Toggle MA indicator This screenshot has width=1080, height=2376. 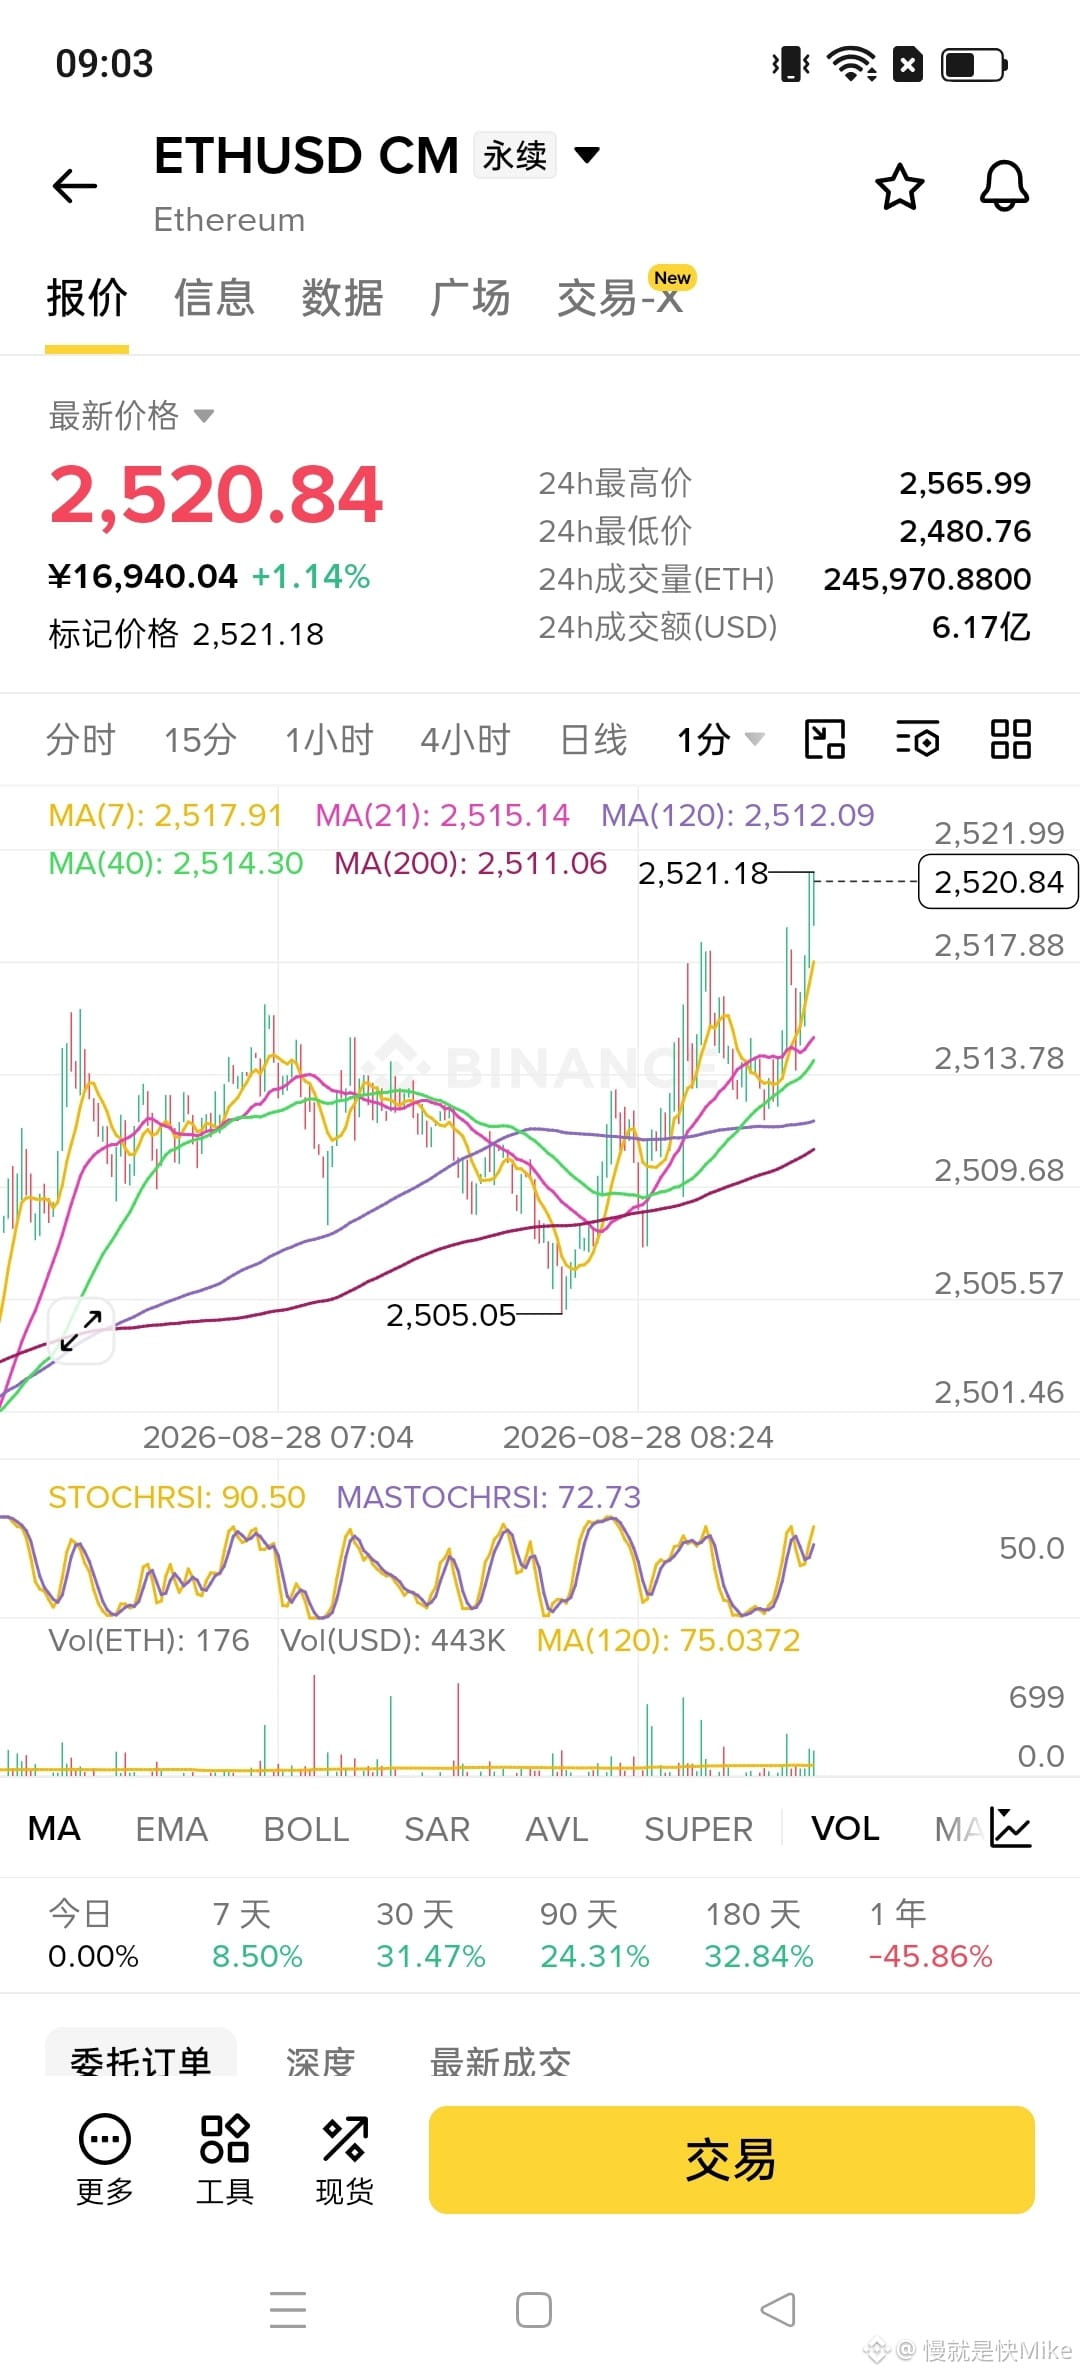(54, 1828)
